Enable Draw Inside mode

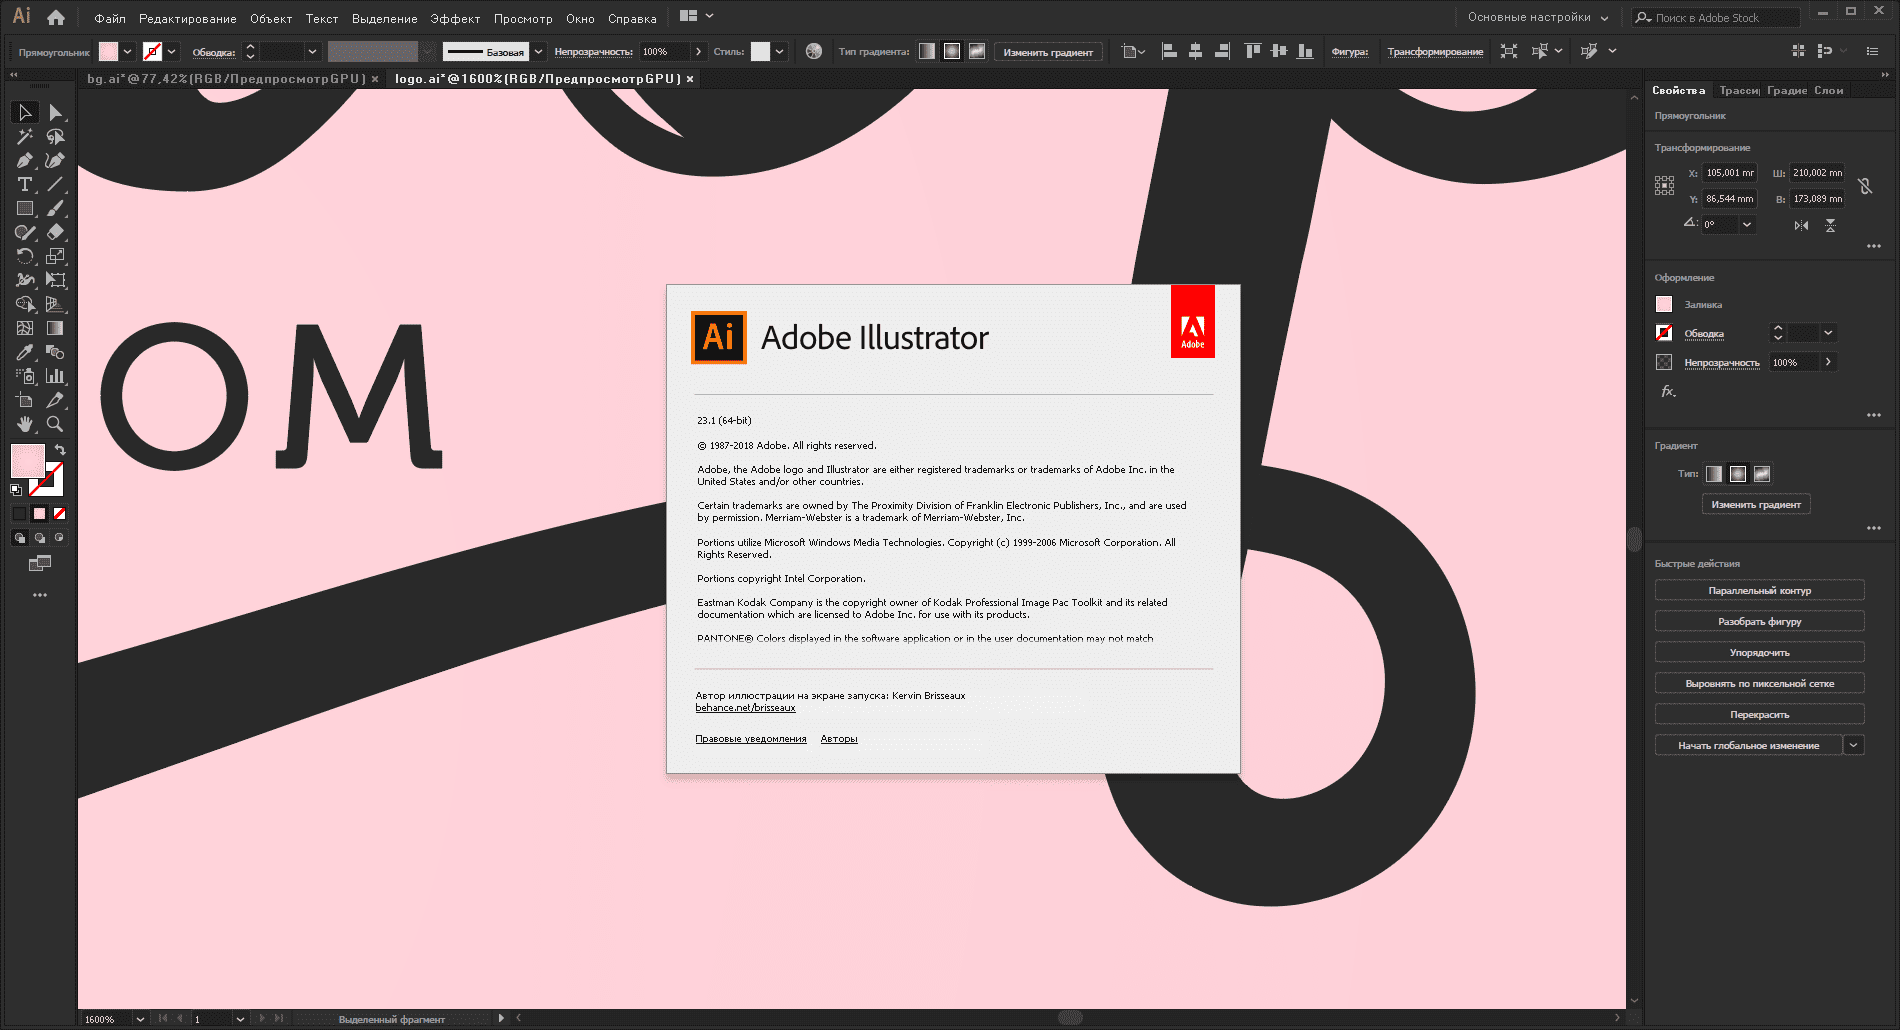pyautogui.click(x=60, y=538)
